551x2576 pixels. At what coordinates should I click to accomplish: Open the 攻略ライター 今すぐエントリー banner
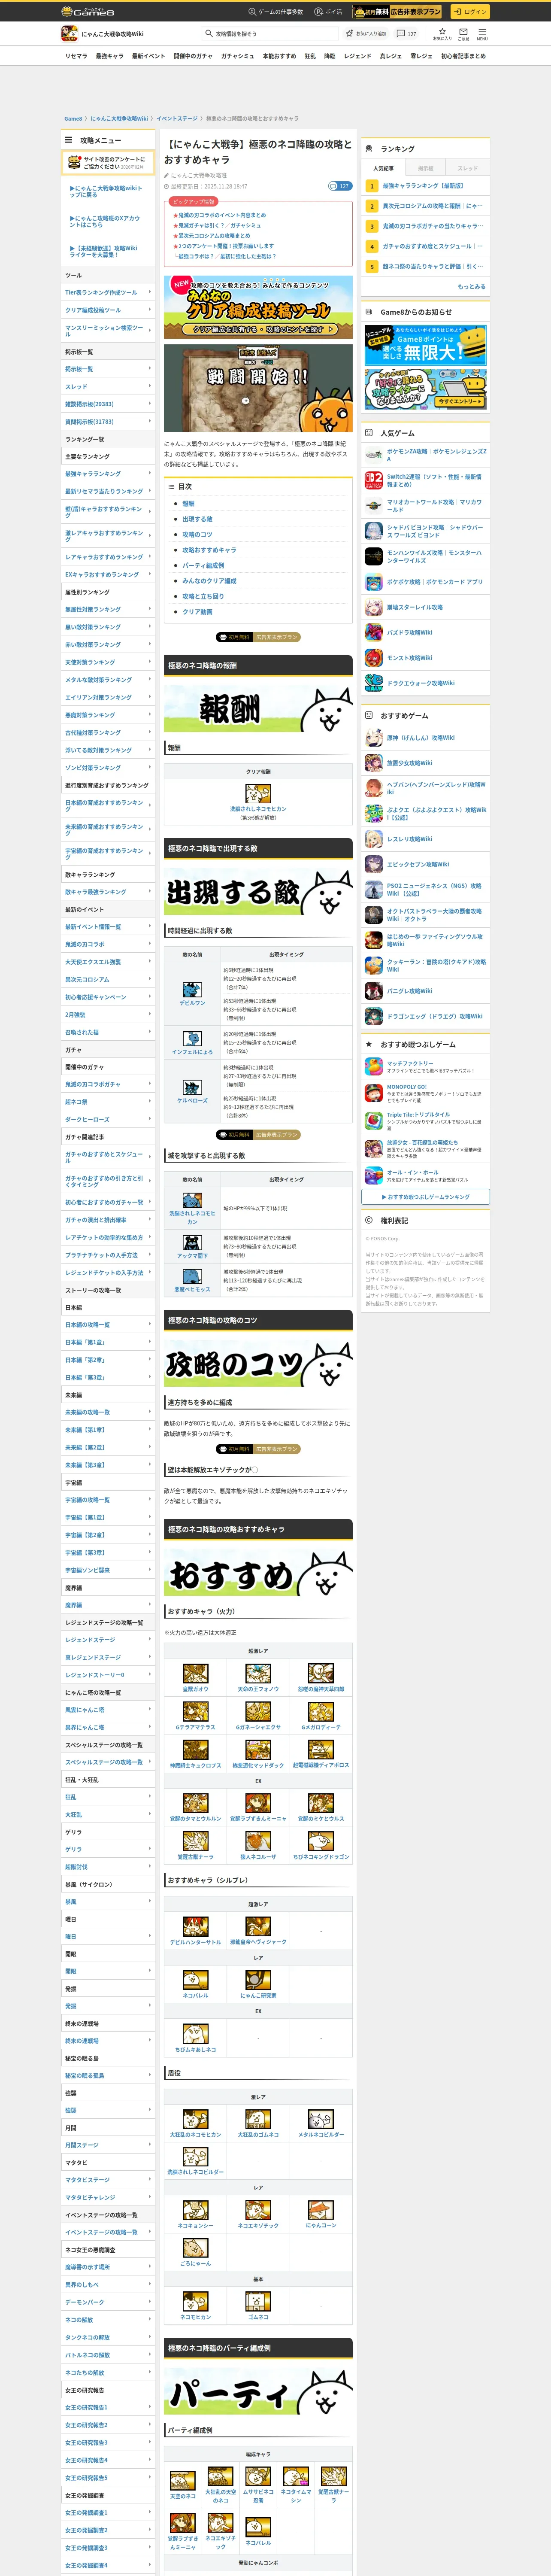point(426,389)
